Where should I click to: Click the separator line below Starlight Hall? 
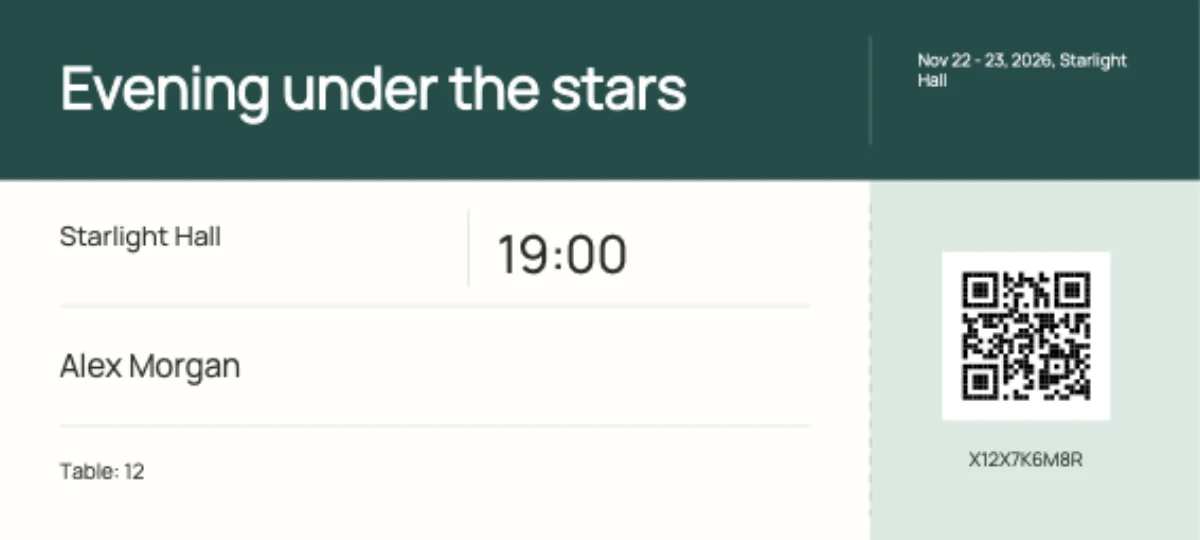pyautogui.click(x=435, y=306)
